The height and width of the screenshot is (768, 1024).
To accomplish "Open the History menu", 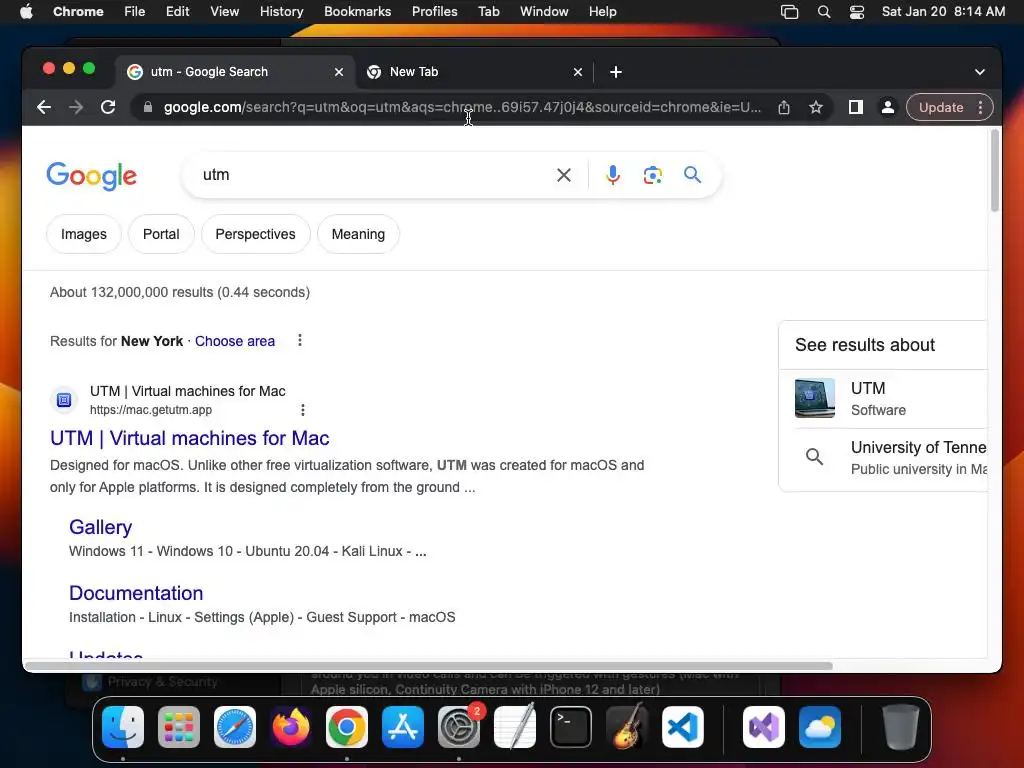I will [x=281, y=12].
